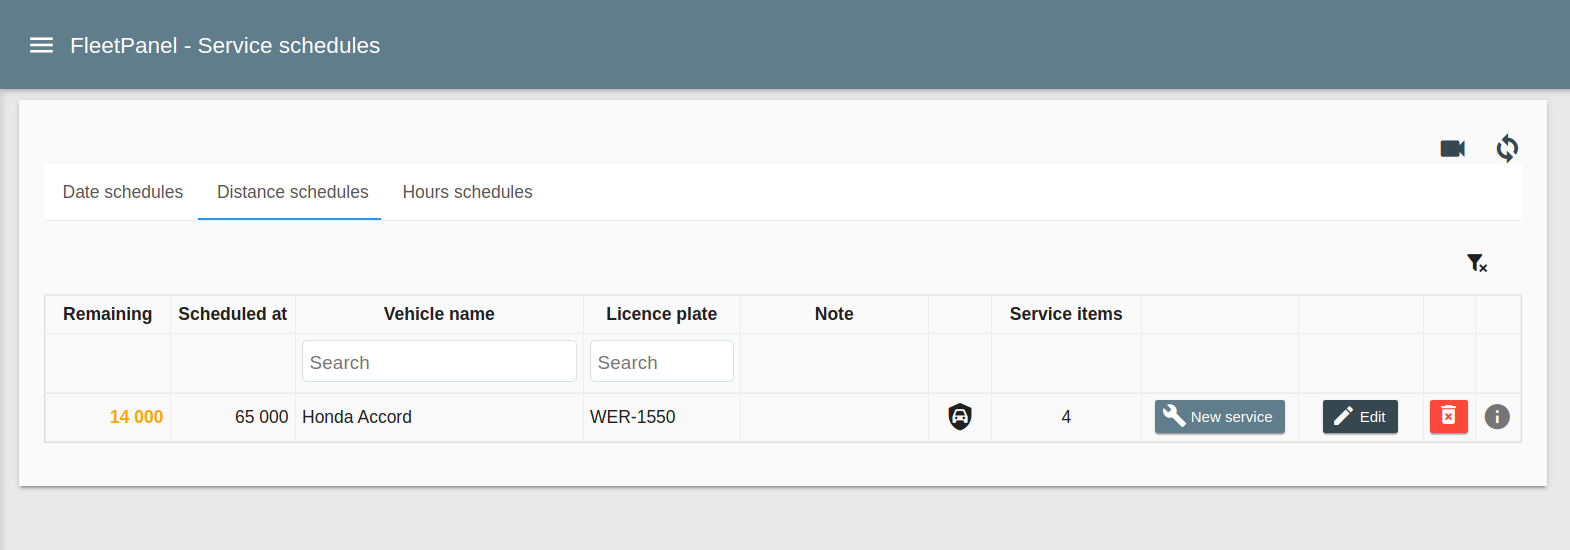1570x550 pixels.
Task: Select the Distance schedules tab
Action: tap(292, 192)
